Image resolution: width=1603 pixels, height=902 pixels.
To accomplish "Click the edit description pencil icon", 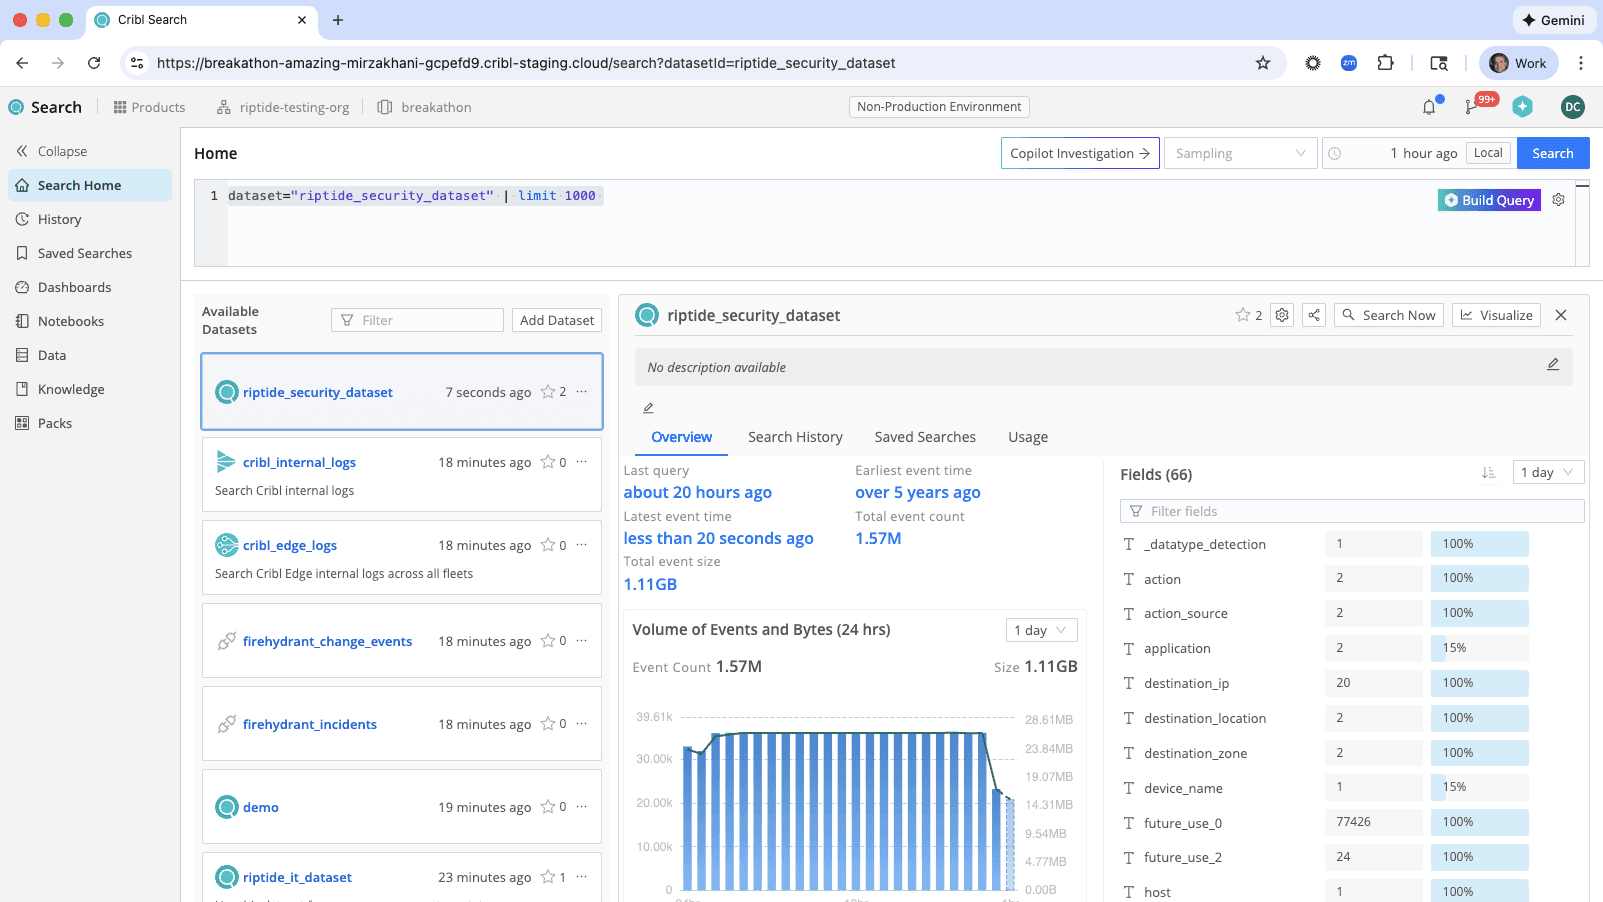I will tap(1552, 366).
